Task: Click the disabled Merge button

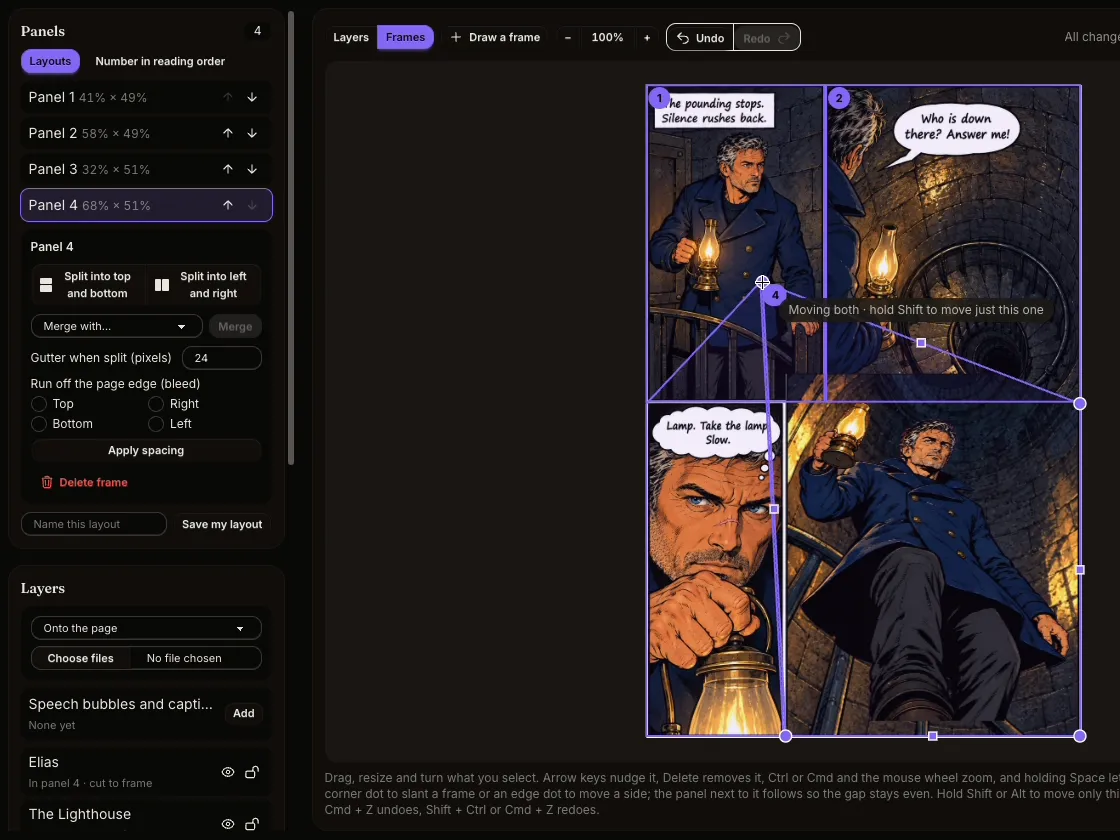Action: pyautogui.click(x=235, y=326)
